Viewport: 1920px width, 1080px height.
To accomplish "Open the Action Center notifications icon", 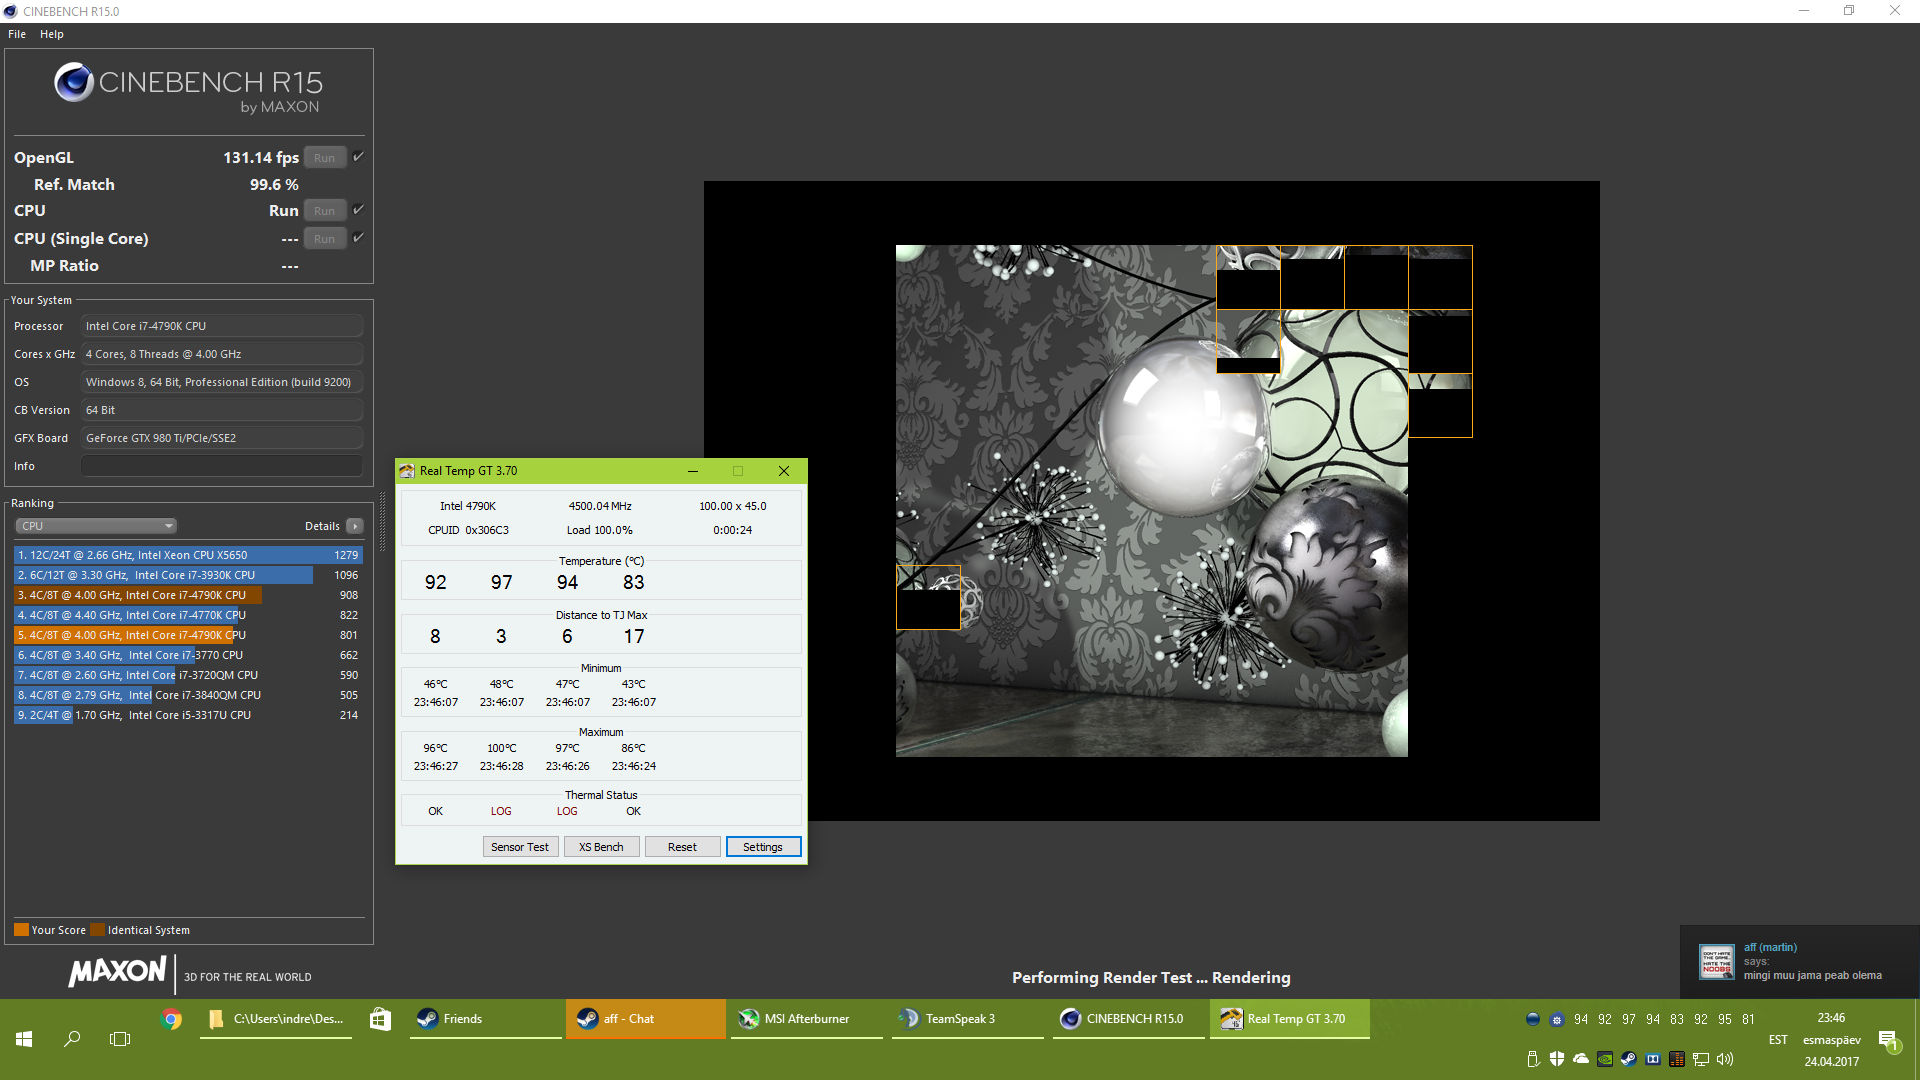I will pos(1889,1041).
